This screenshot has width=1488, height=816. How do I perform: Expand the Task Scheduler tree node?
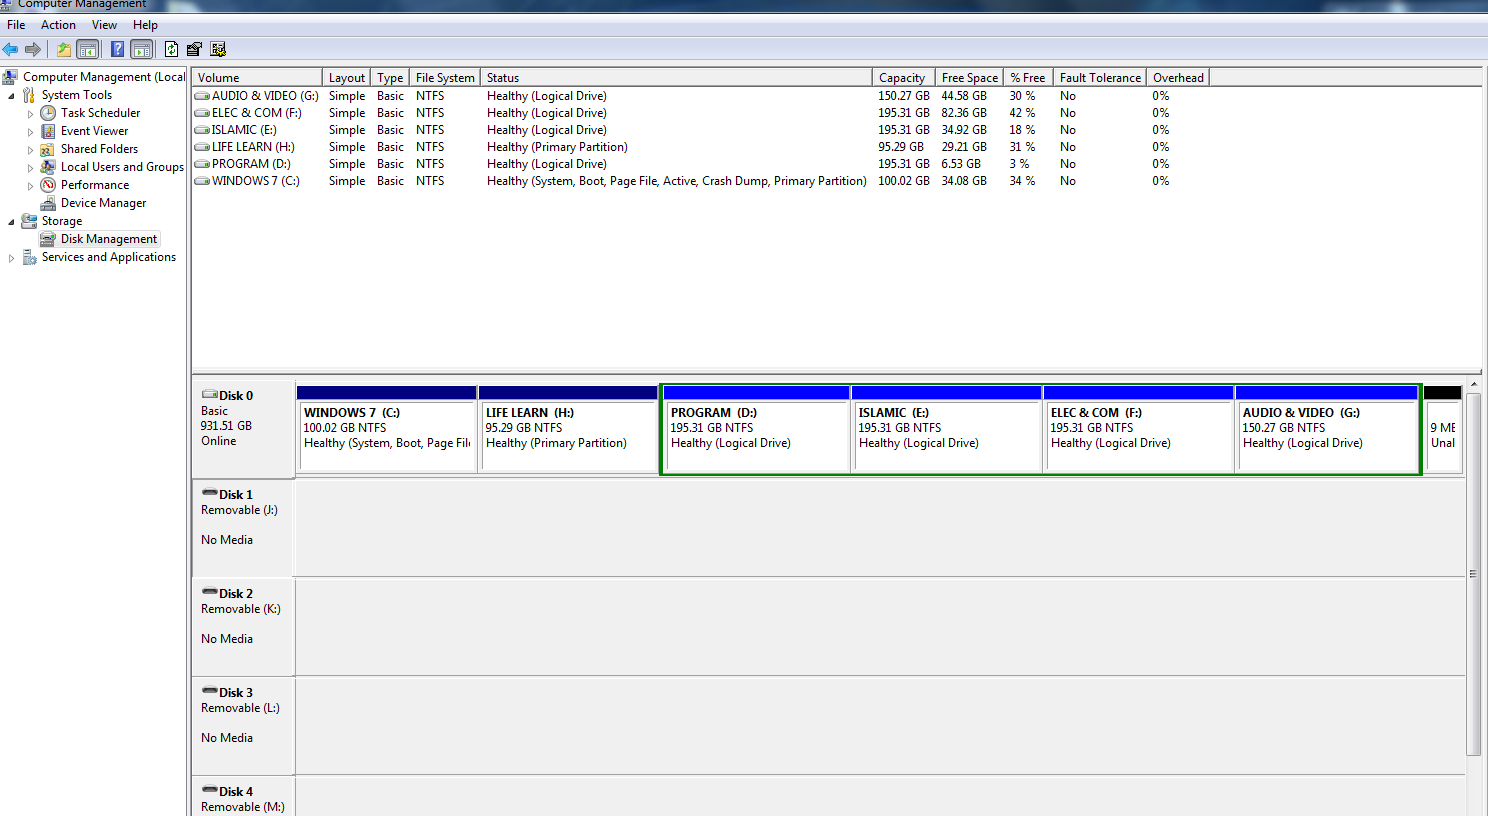click(30, 114)
